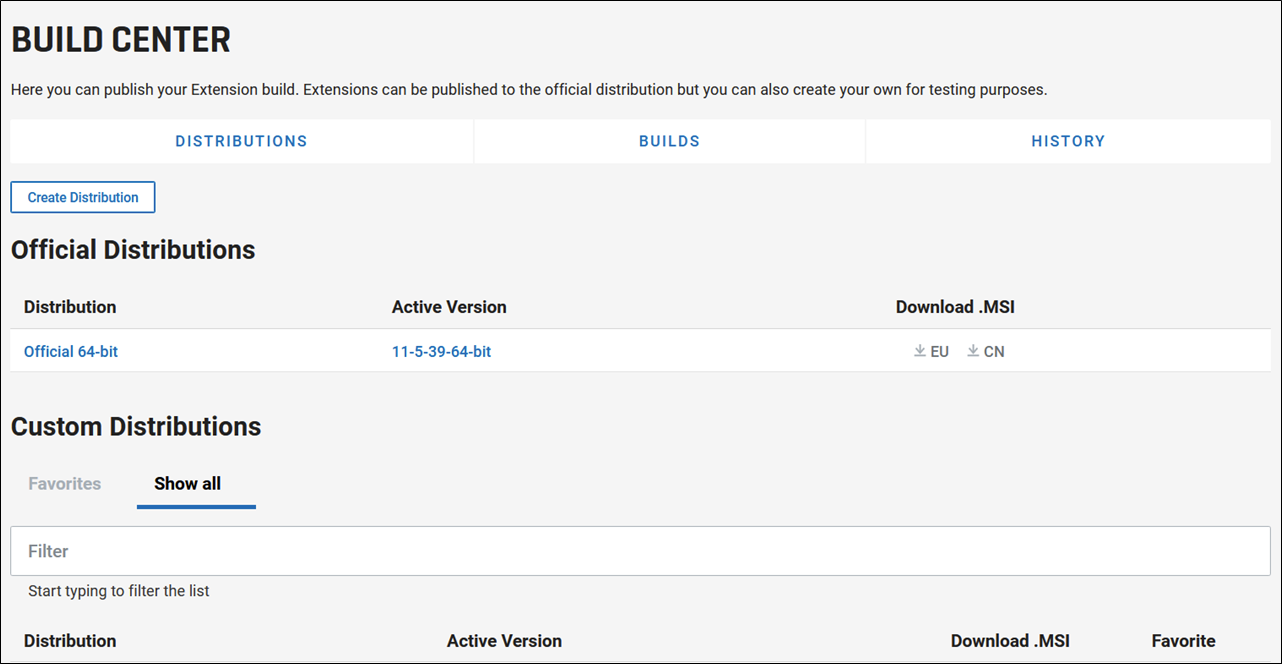Click the Download .MSI header in custom table
The width and height of the screenshot is (1282, 664).
1010,641
